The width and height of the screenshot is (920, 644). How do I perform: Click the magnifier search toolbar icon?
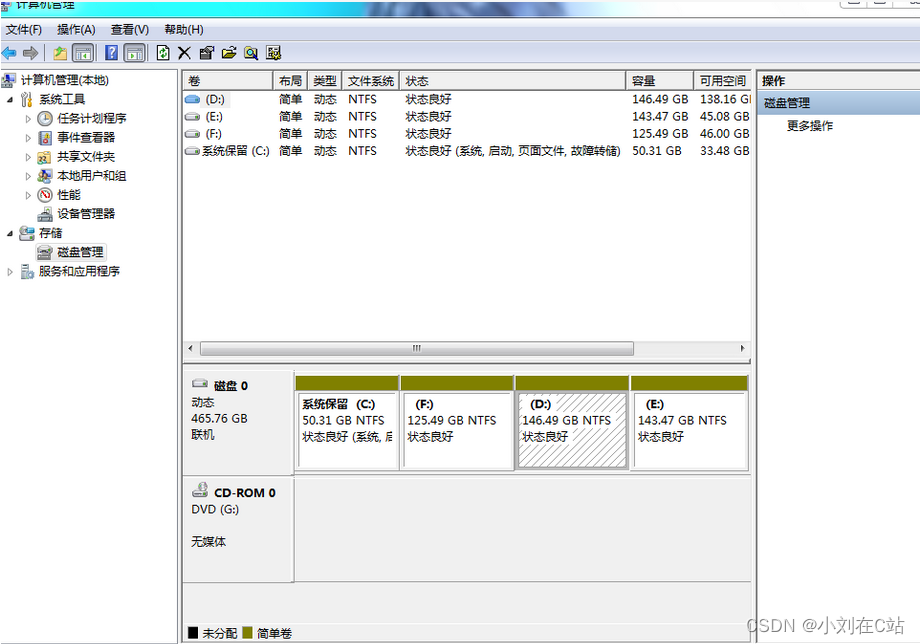[x=251, y=53]
